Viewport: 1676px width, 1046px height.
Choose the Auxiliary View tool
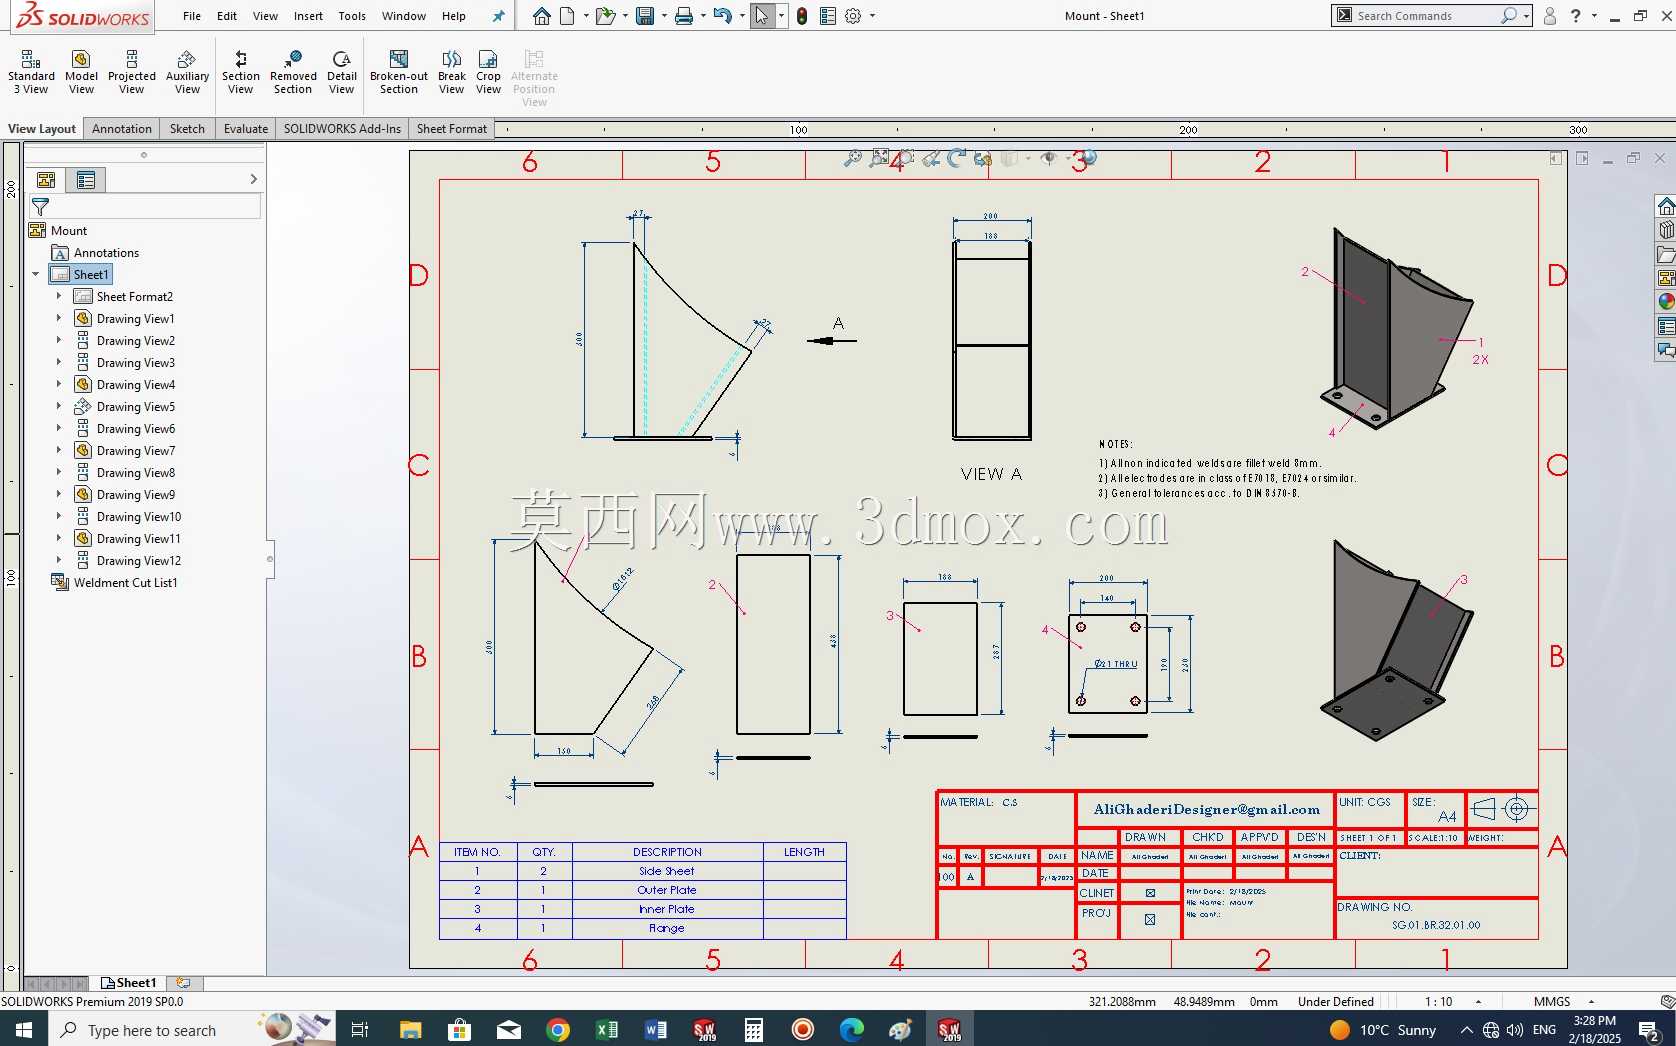(x=187, y=72)
